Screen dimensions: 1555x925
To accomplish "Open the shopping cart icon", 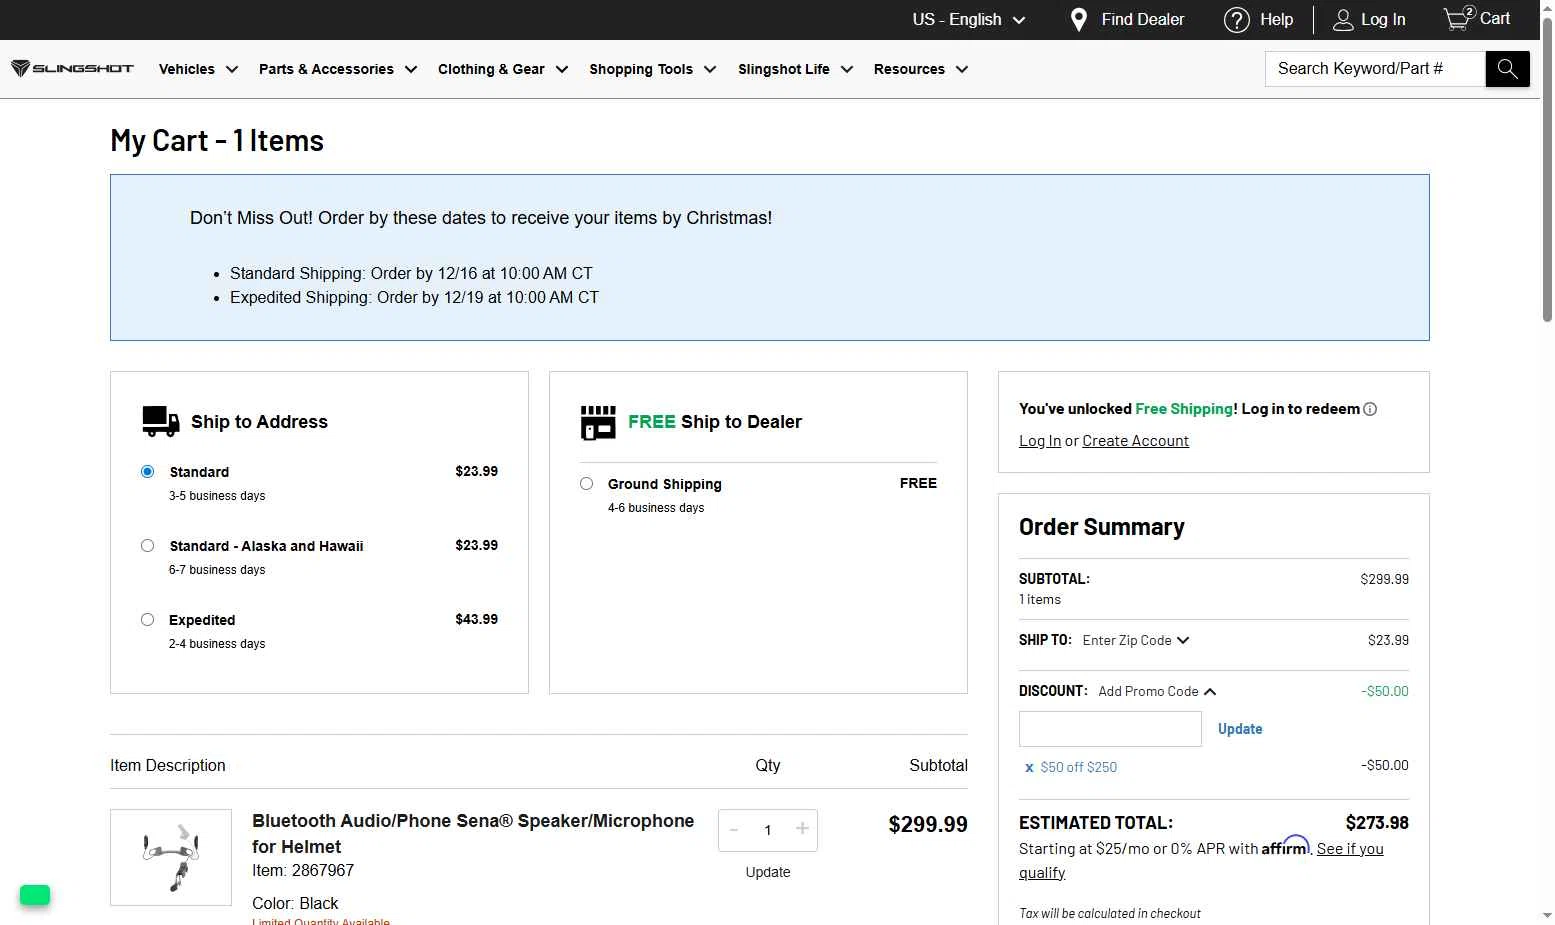I will coord(1458,18).
